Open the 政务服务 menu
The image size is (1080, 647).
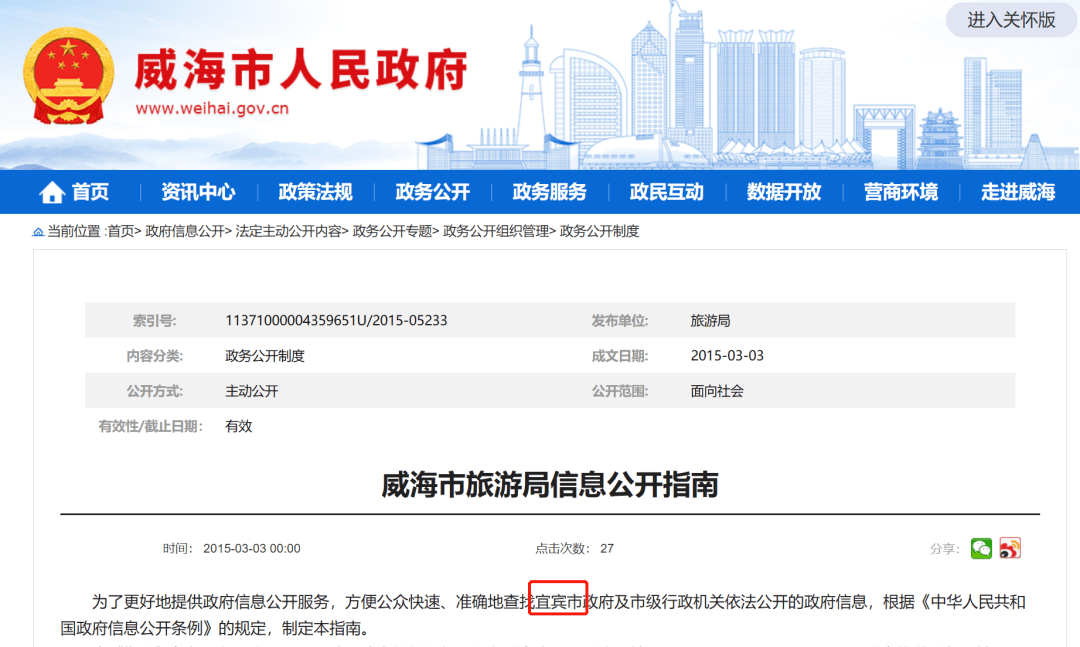click(x=549, y=192)
